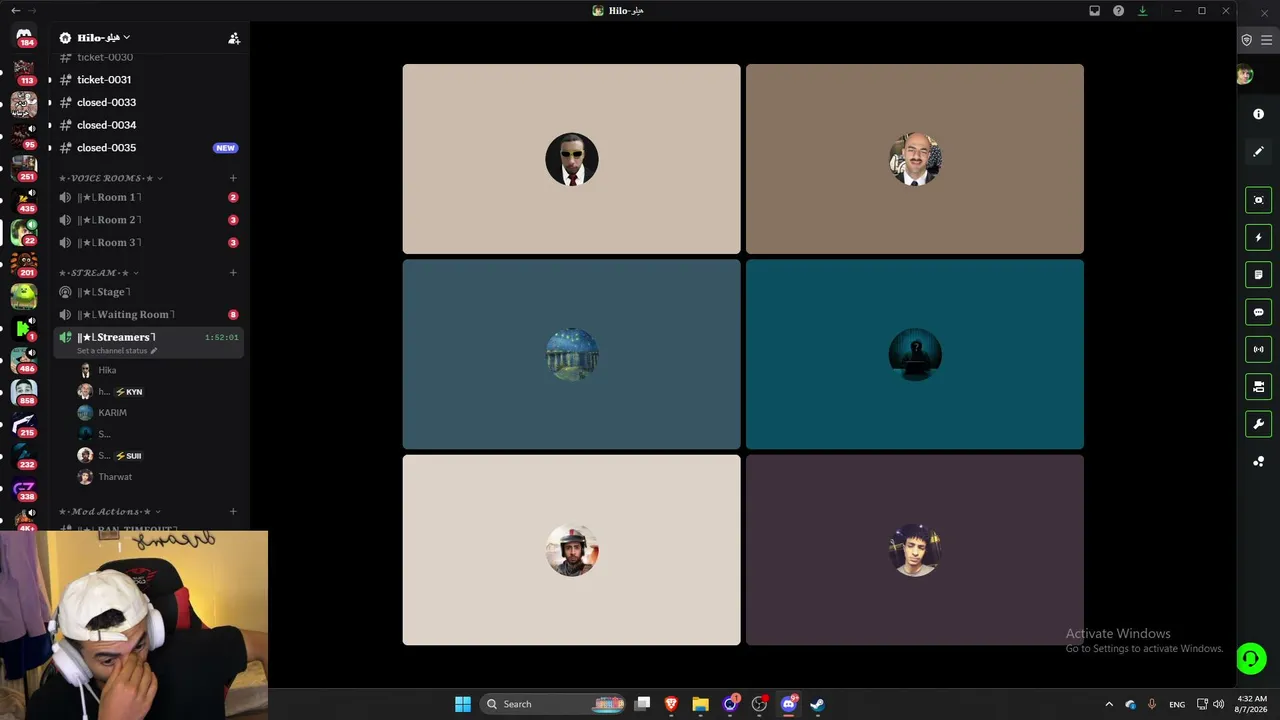The image size is (1280, 720).
Task: Open the hamburger menu in right sidebar
Action: (x=1266, y=40)
